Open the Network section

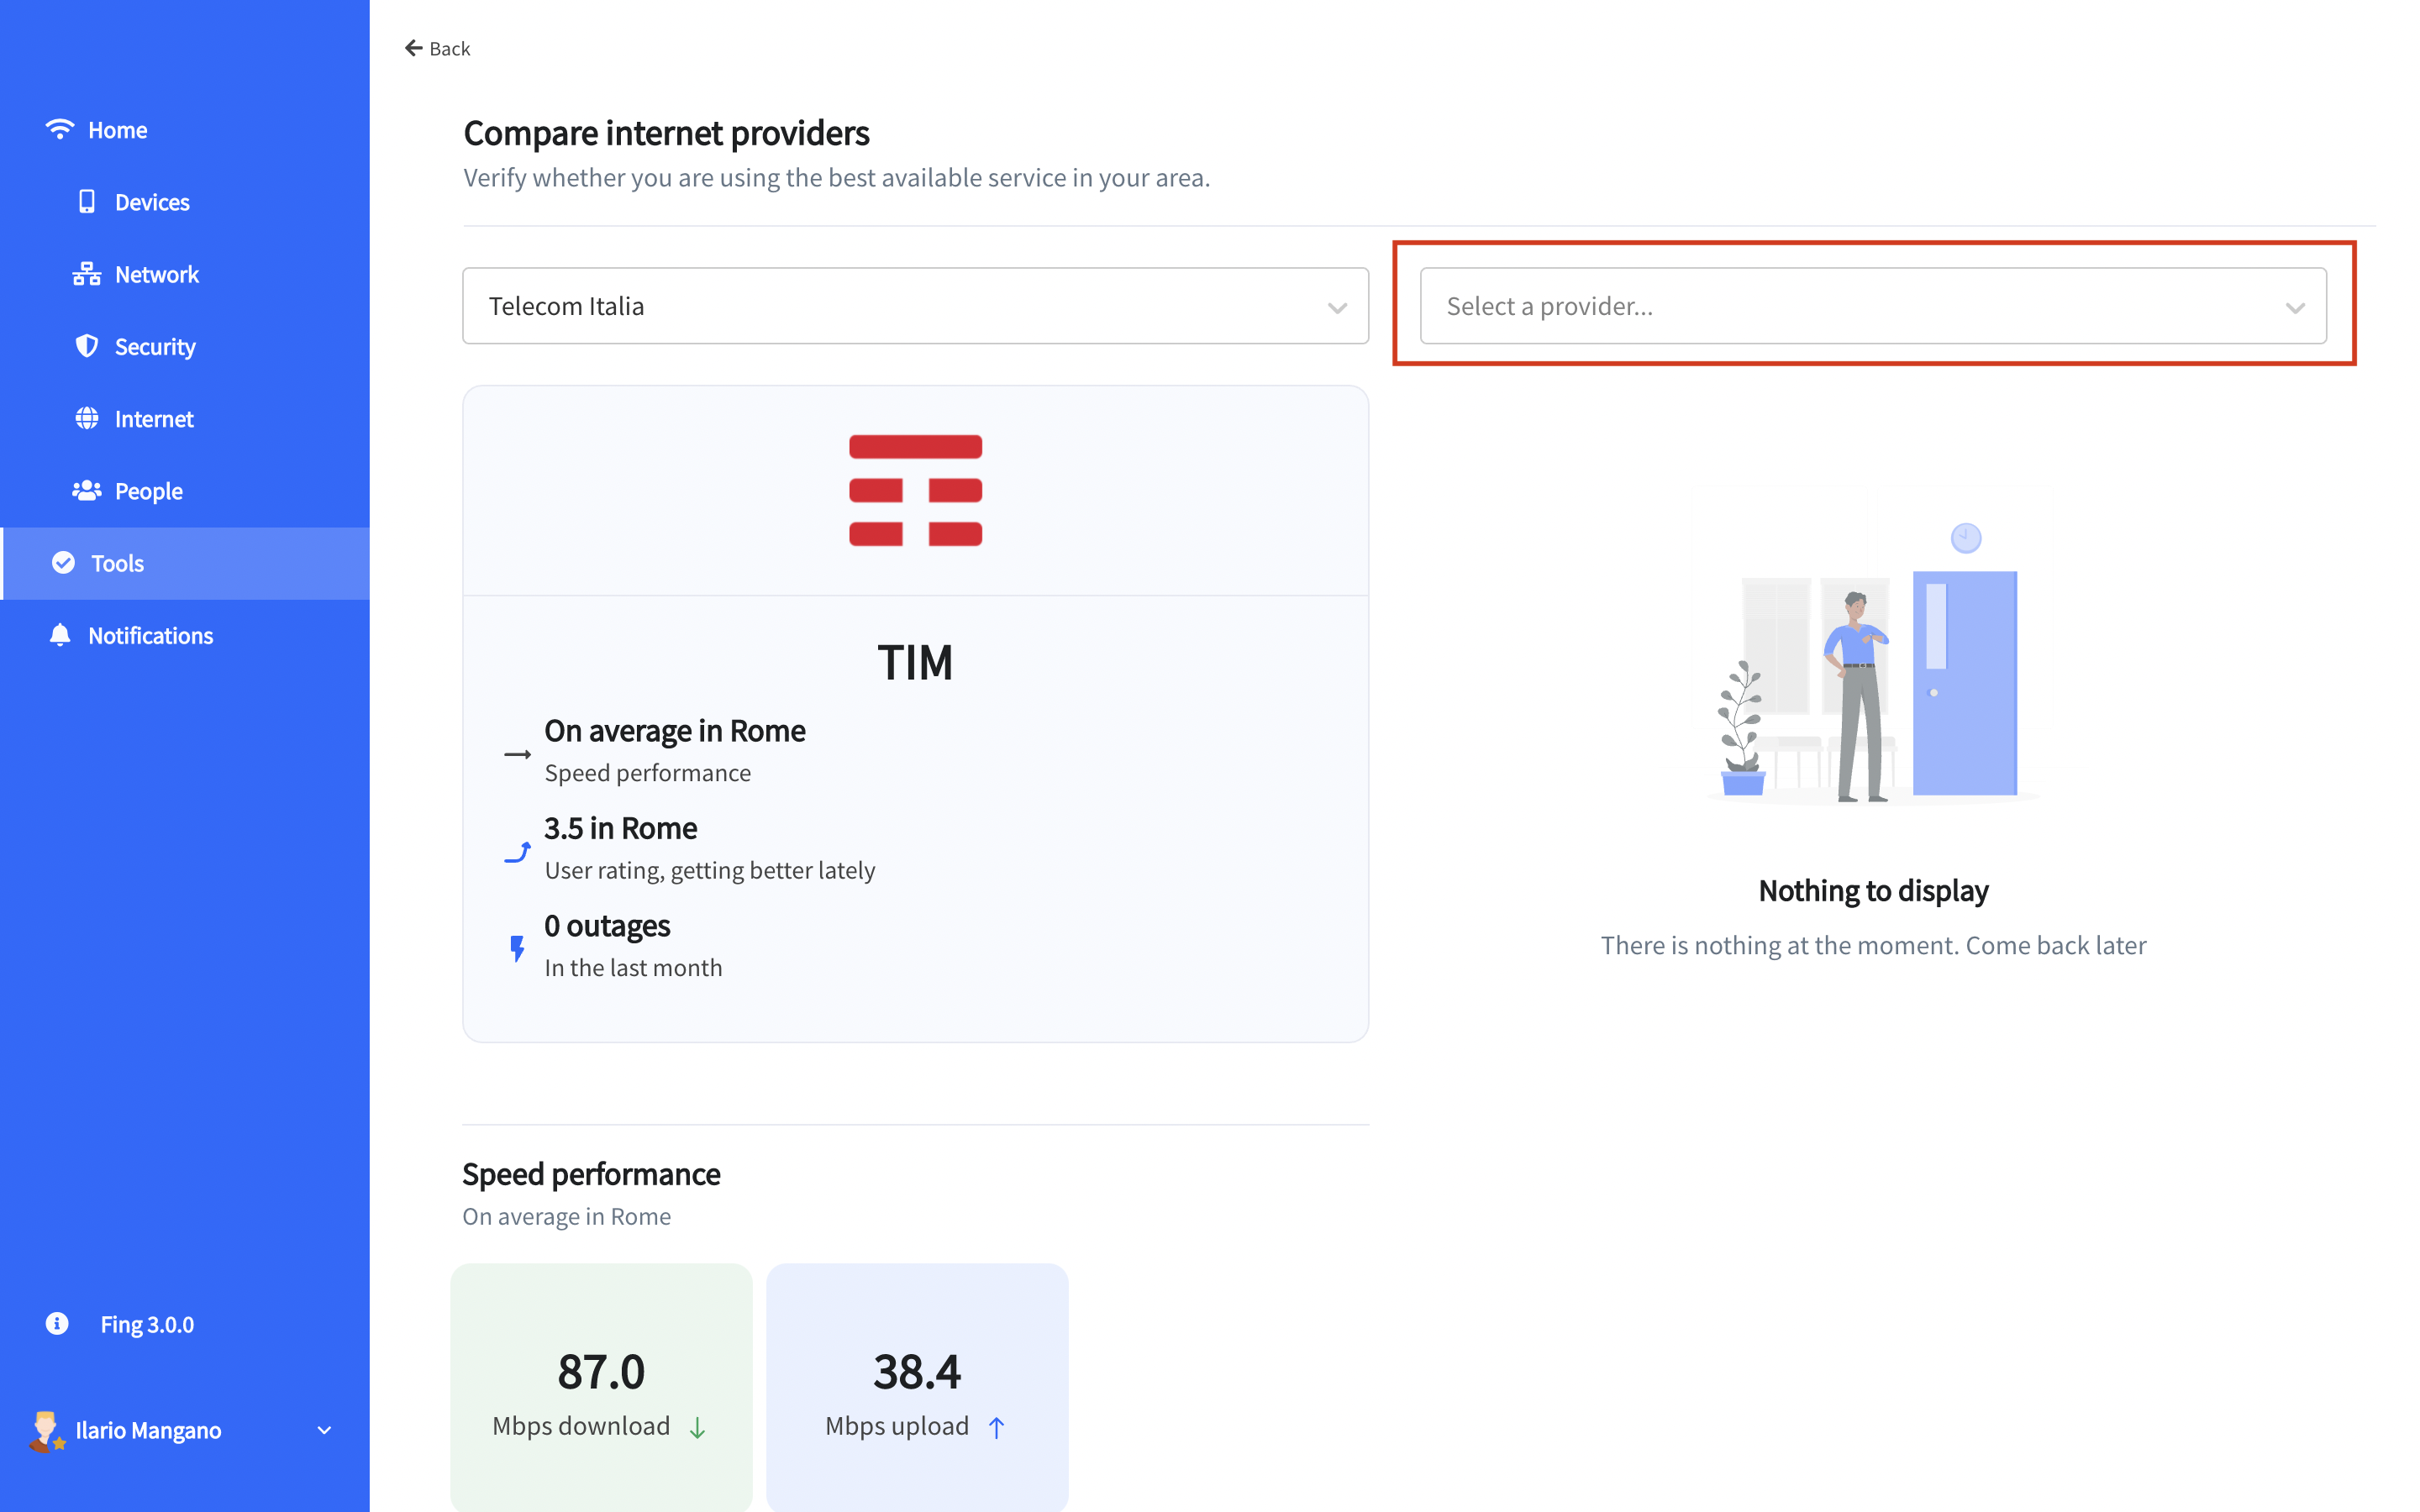pyautogui.click(x=185, y=273)
